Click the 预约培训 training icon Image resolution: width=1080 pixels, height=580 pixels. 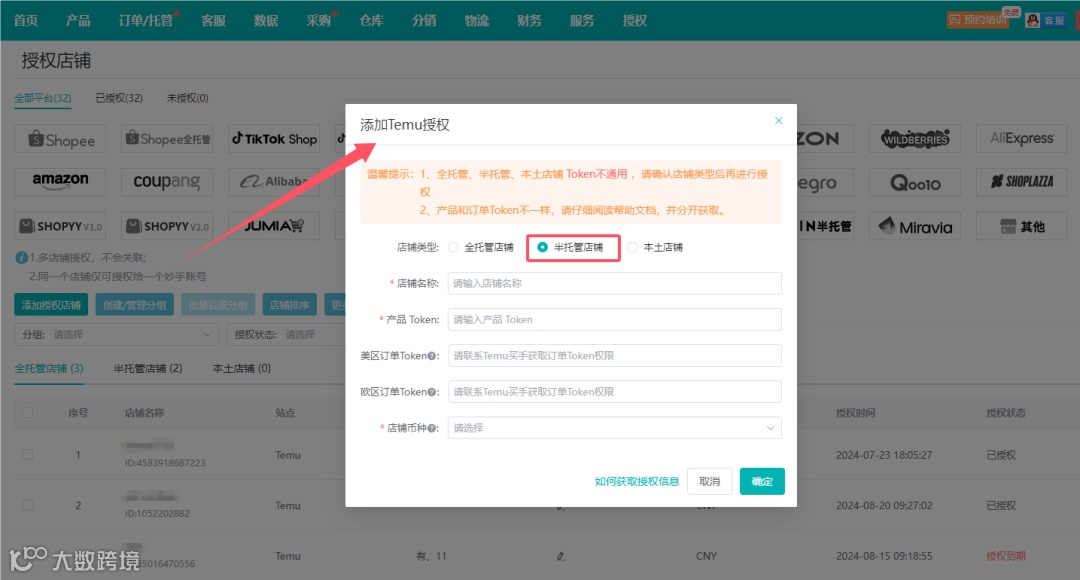coord(977,18)
